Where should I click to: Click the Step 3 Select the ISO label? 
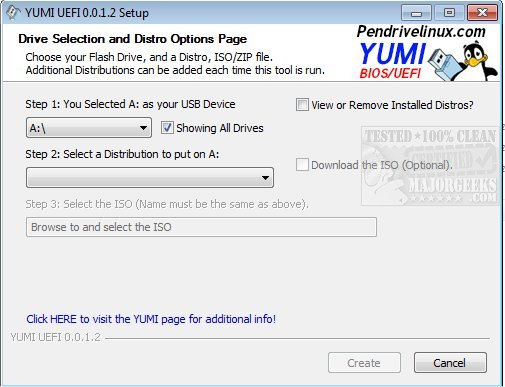point(167,204)
